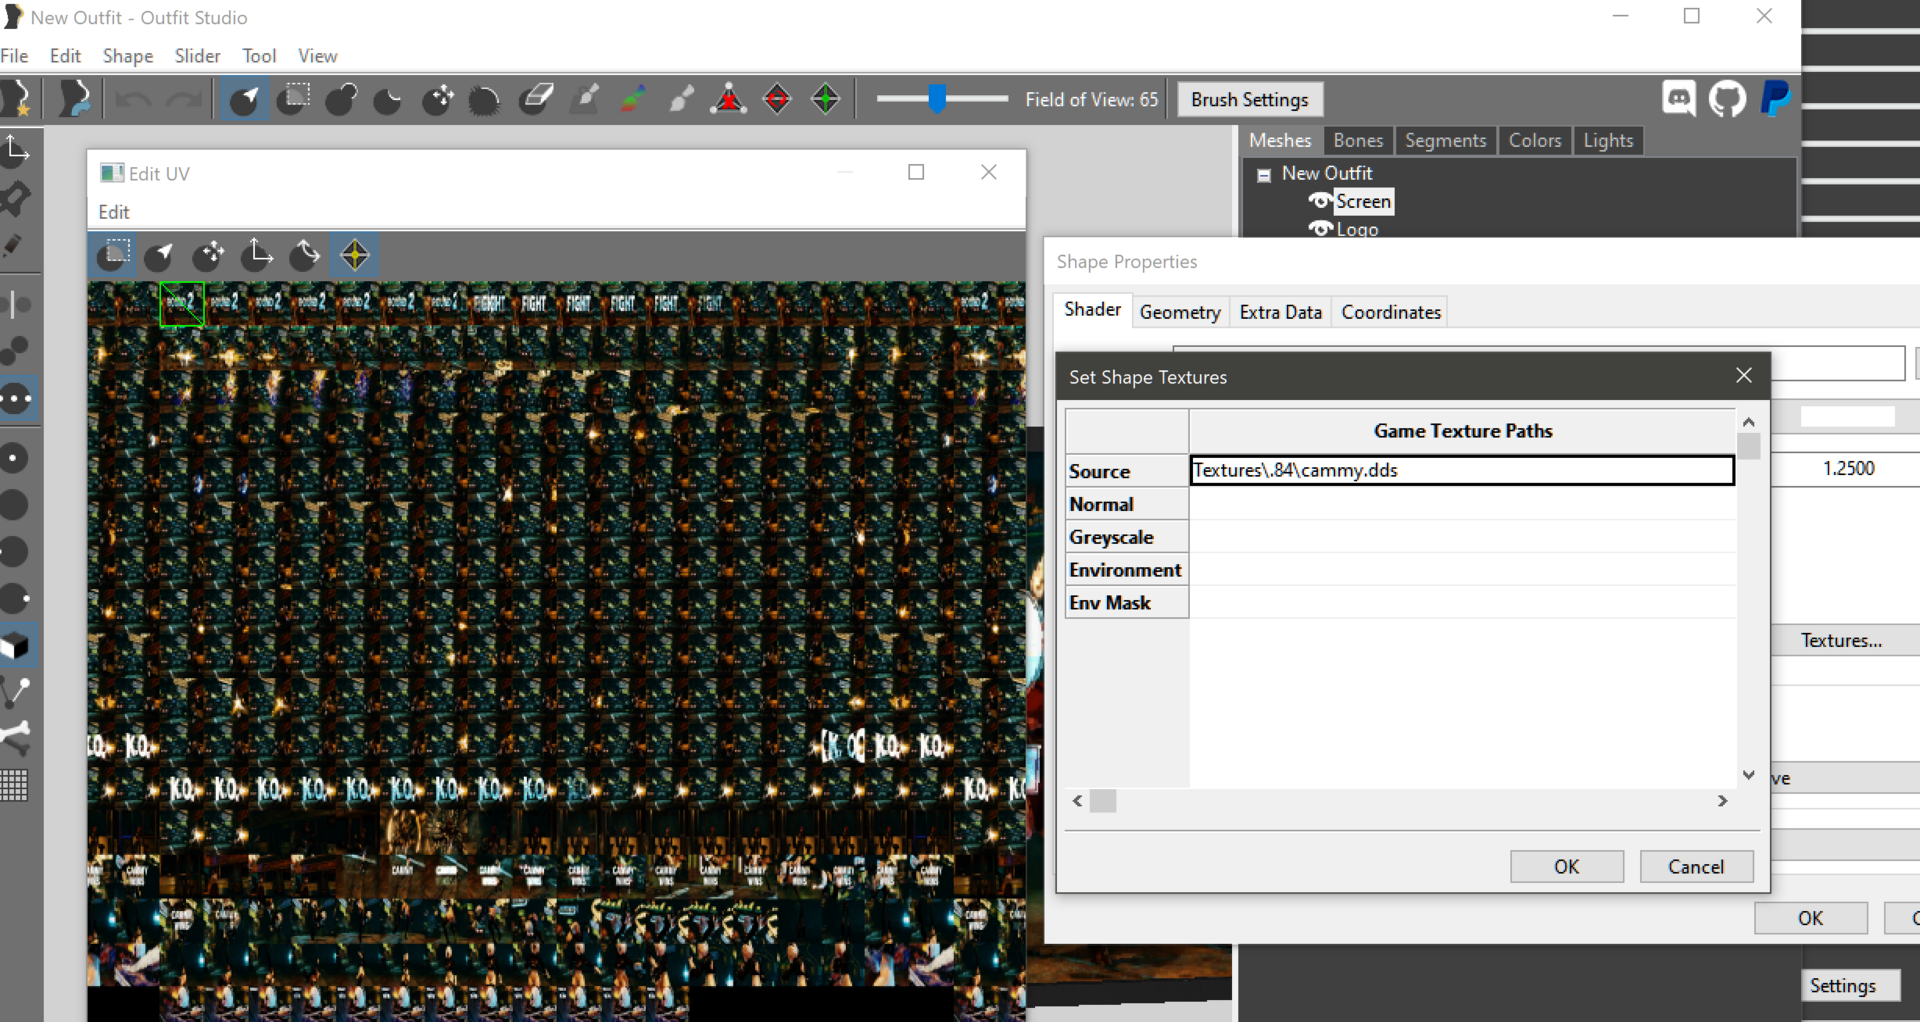Select the Flip Edge tool

pos(777,99)
